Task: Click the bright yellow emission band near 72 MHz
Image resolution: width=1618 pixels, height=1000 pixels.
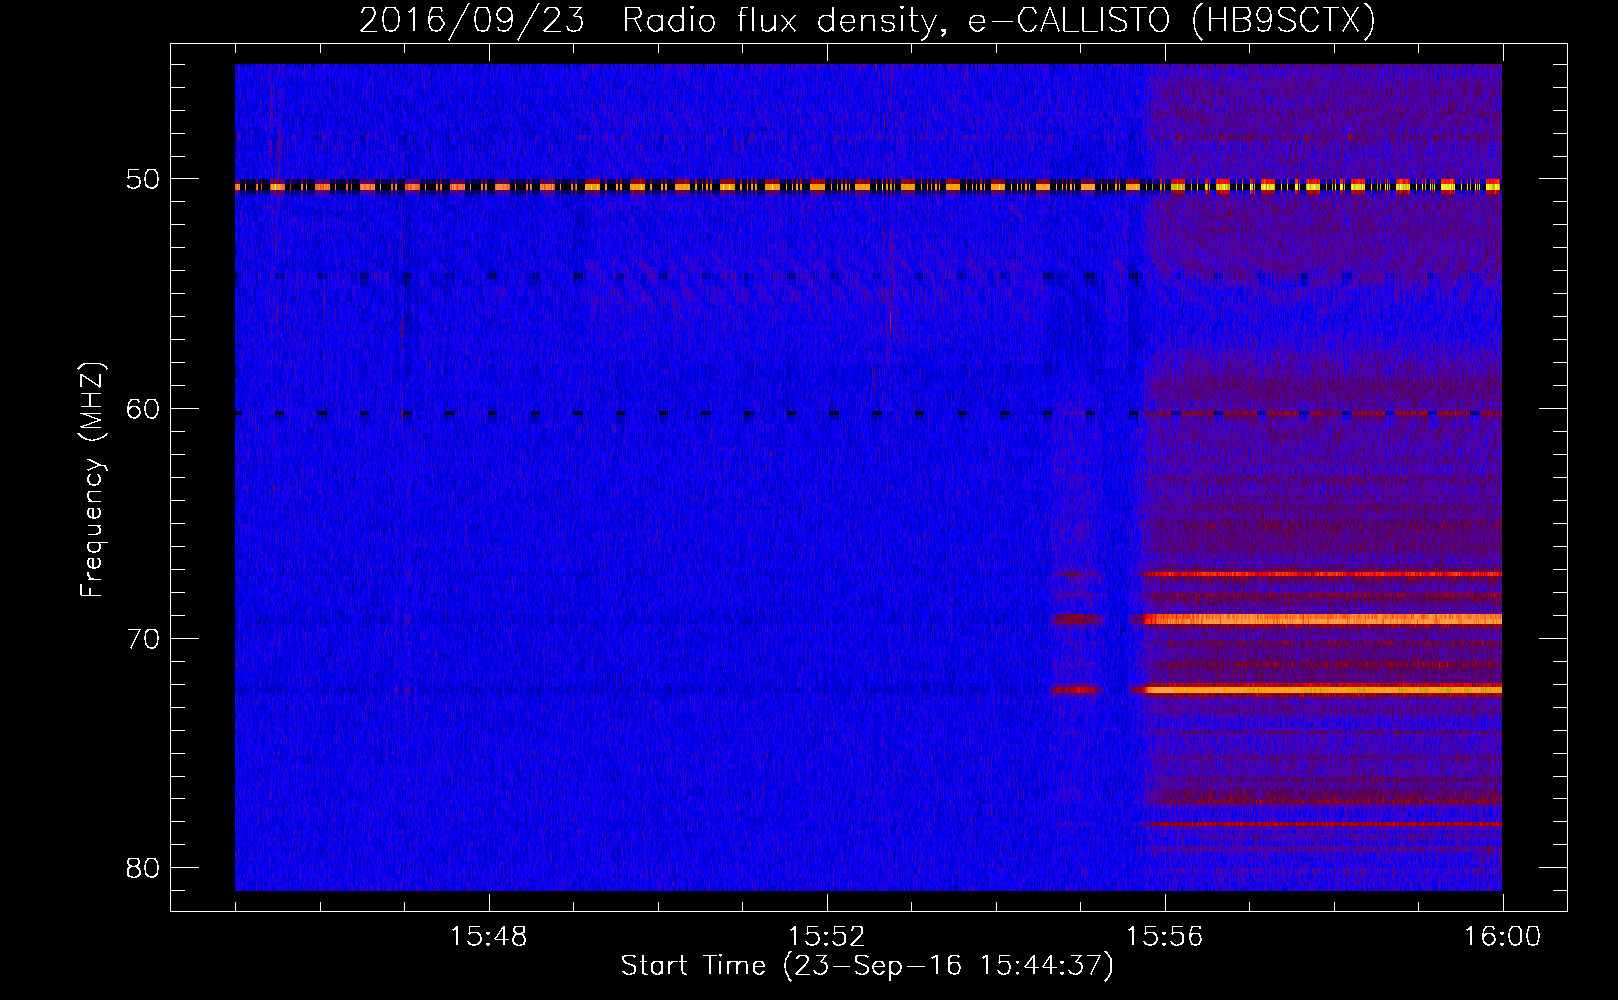Action: click(x=1322, y=690)
